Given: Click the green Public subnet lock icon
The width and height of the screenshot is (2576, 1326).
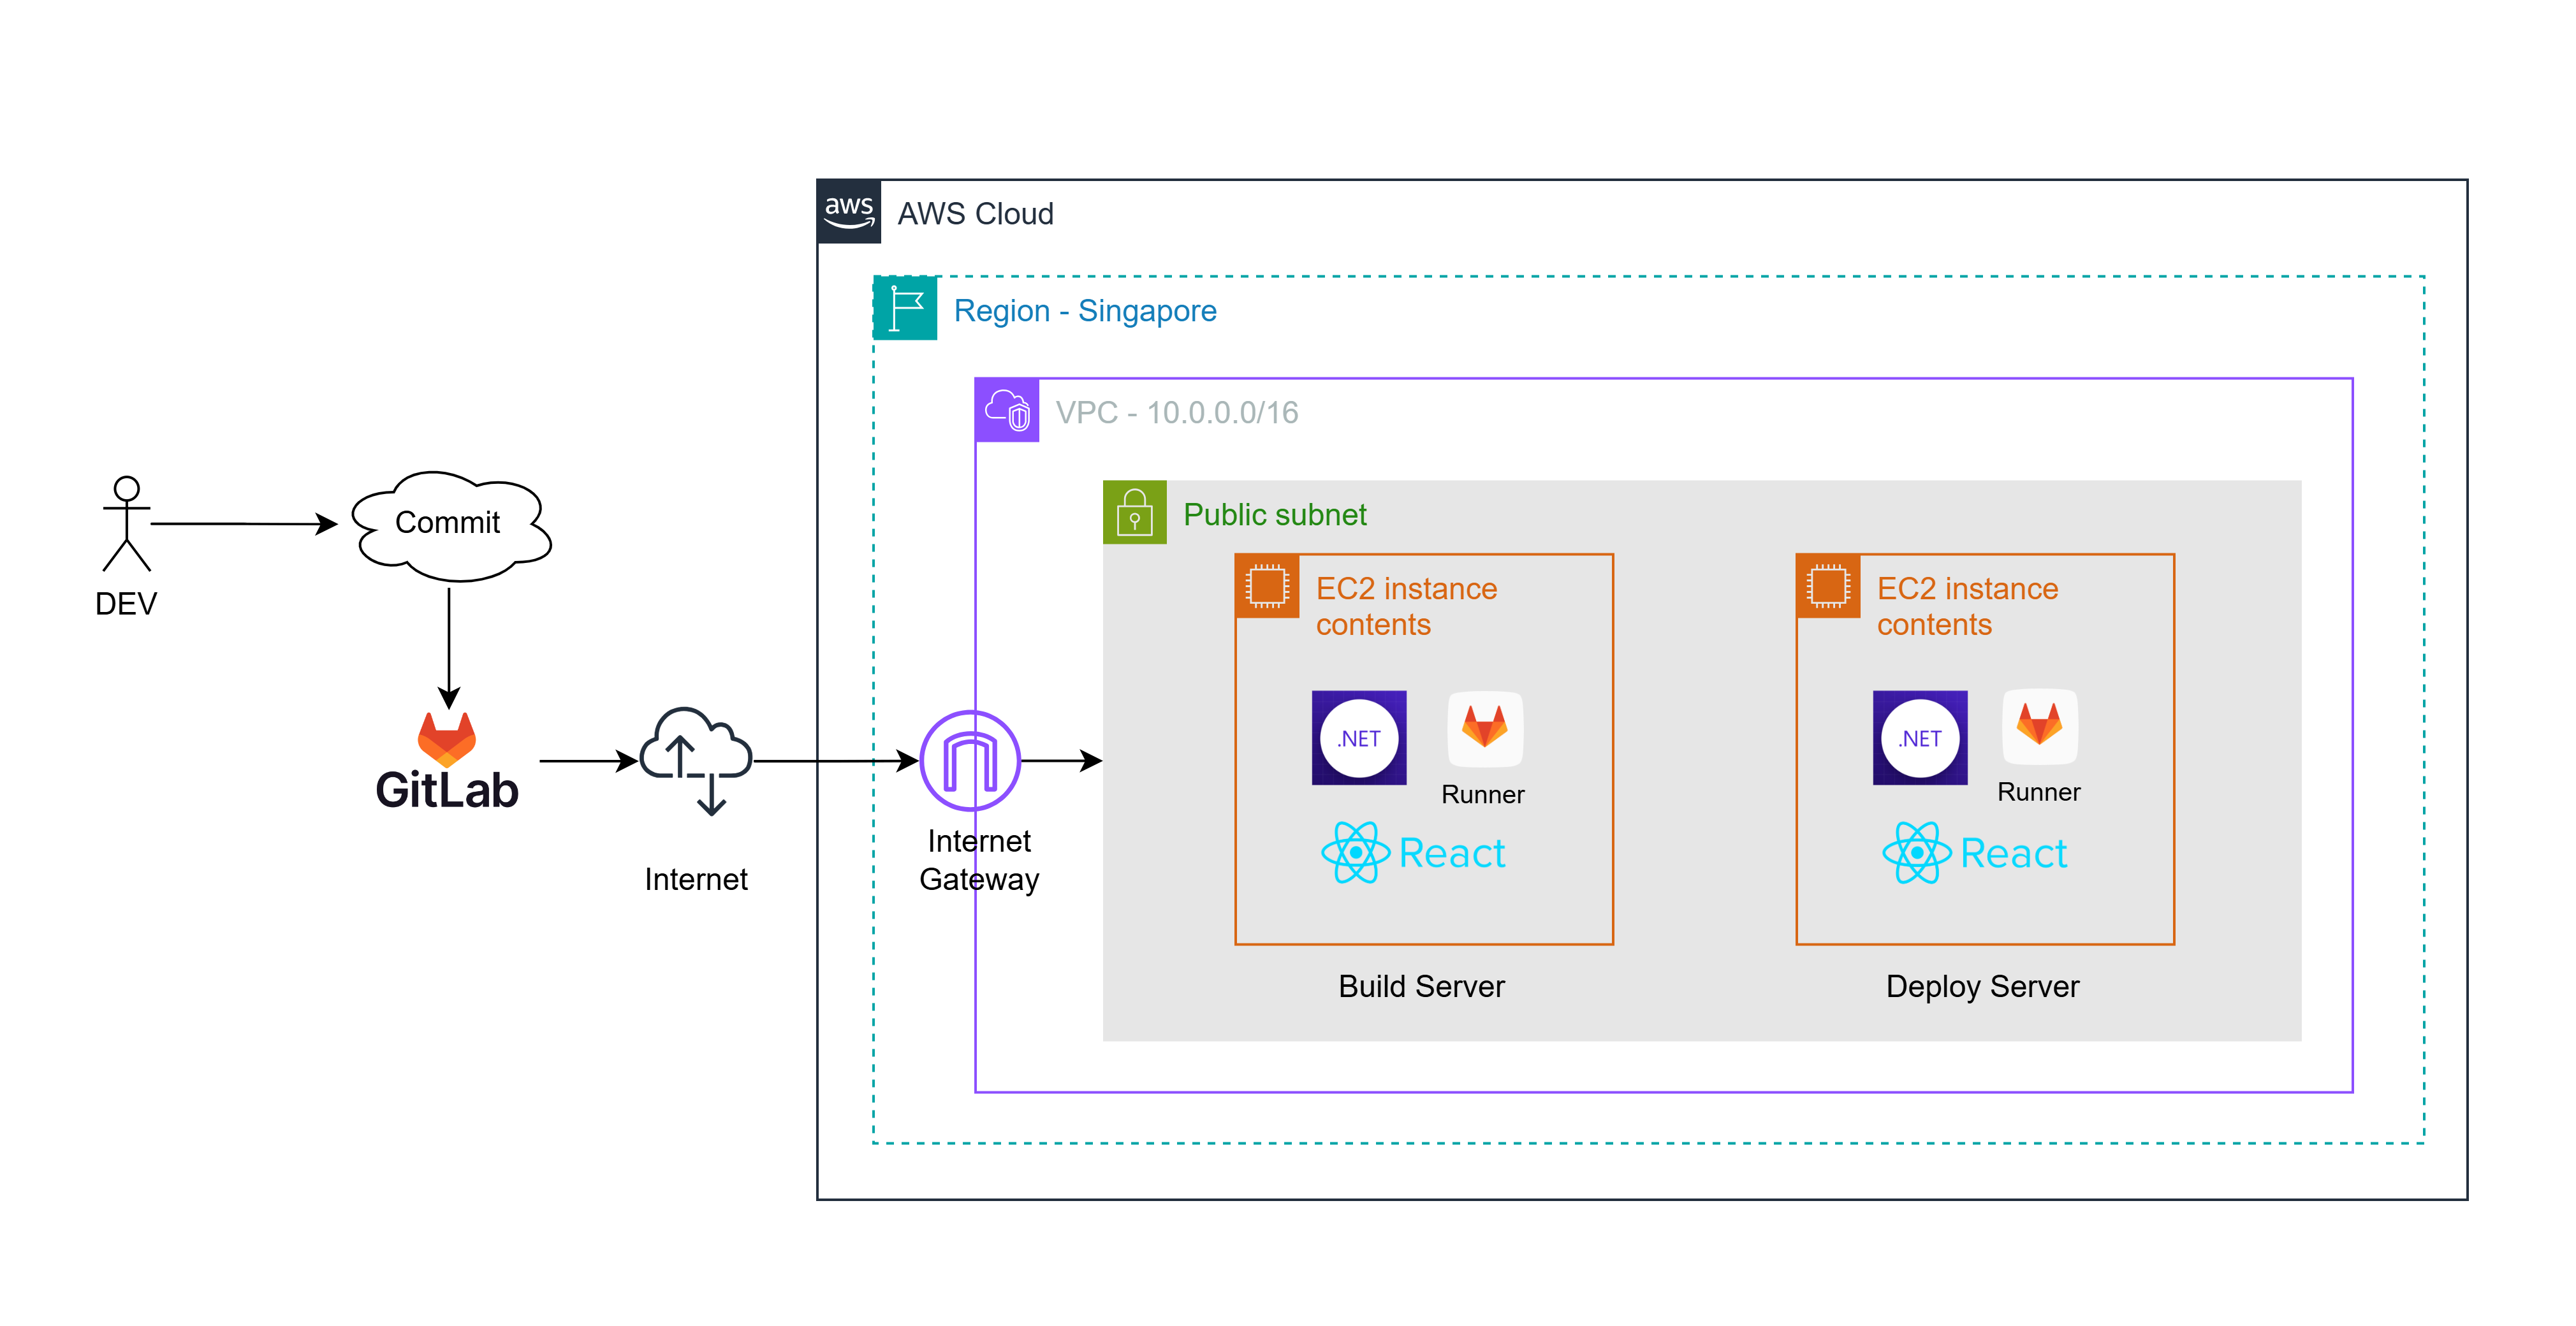Looking at the screenshot, I should click(x=1135, y=512).
